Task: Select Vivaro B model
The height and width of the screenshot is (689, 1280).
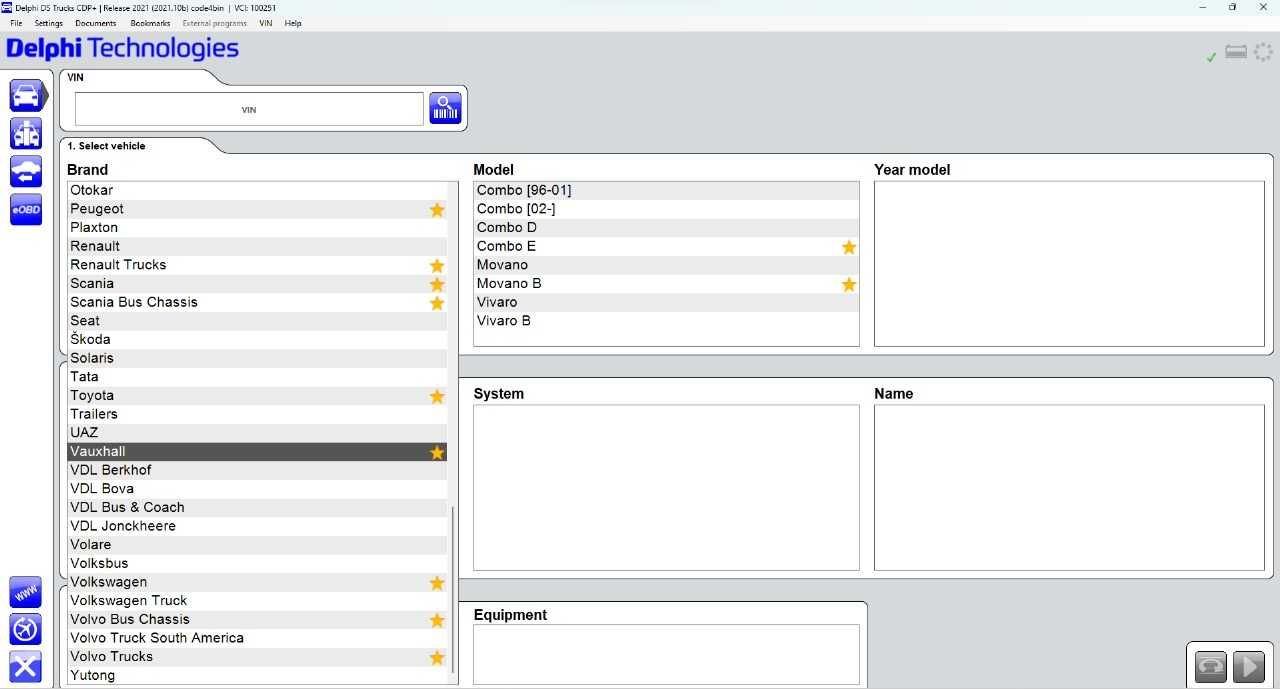Action: point(666,321)
